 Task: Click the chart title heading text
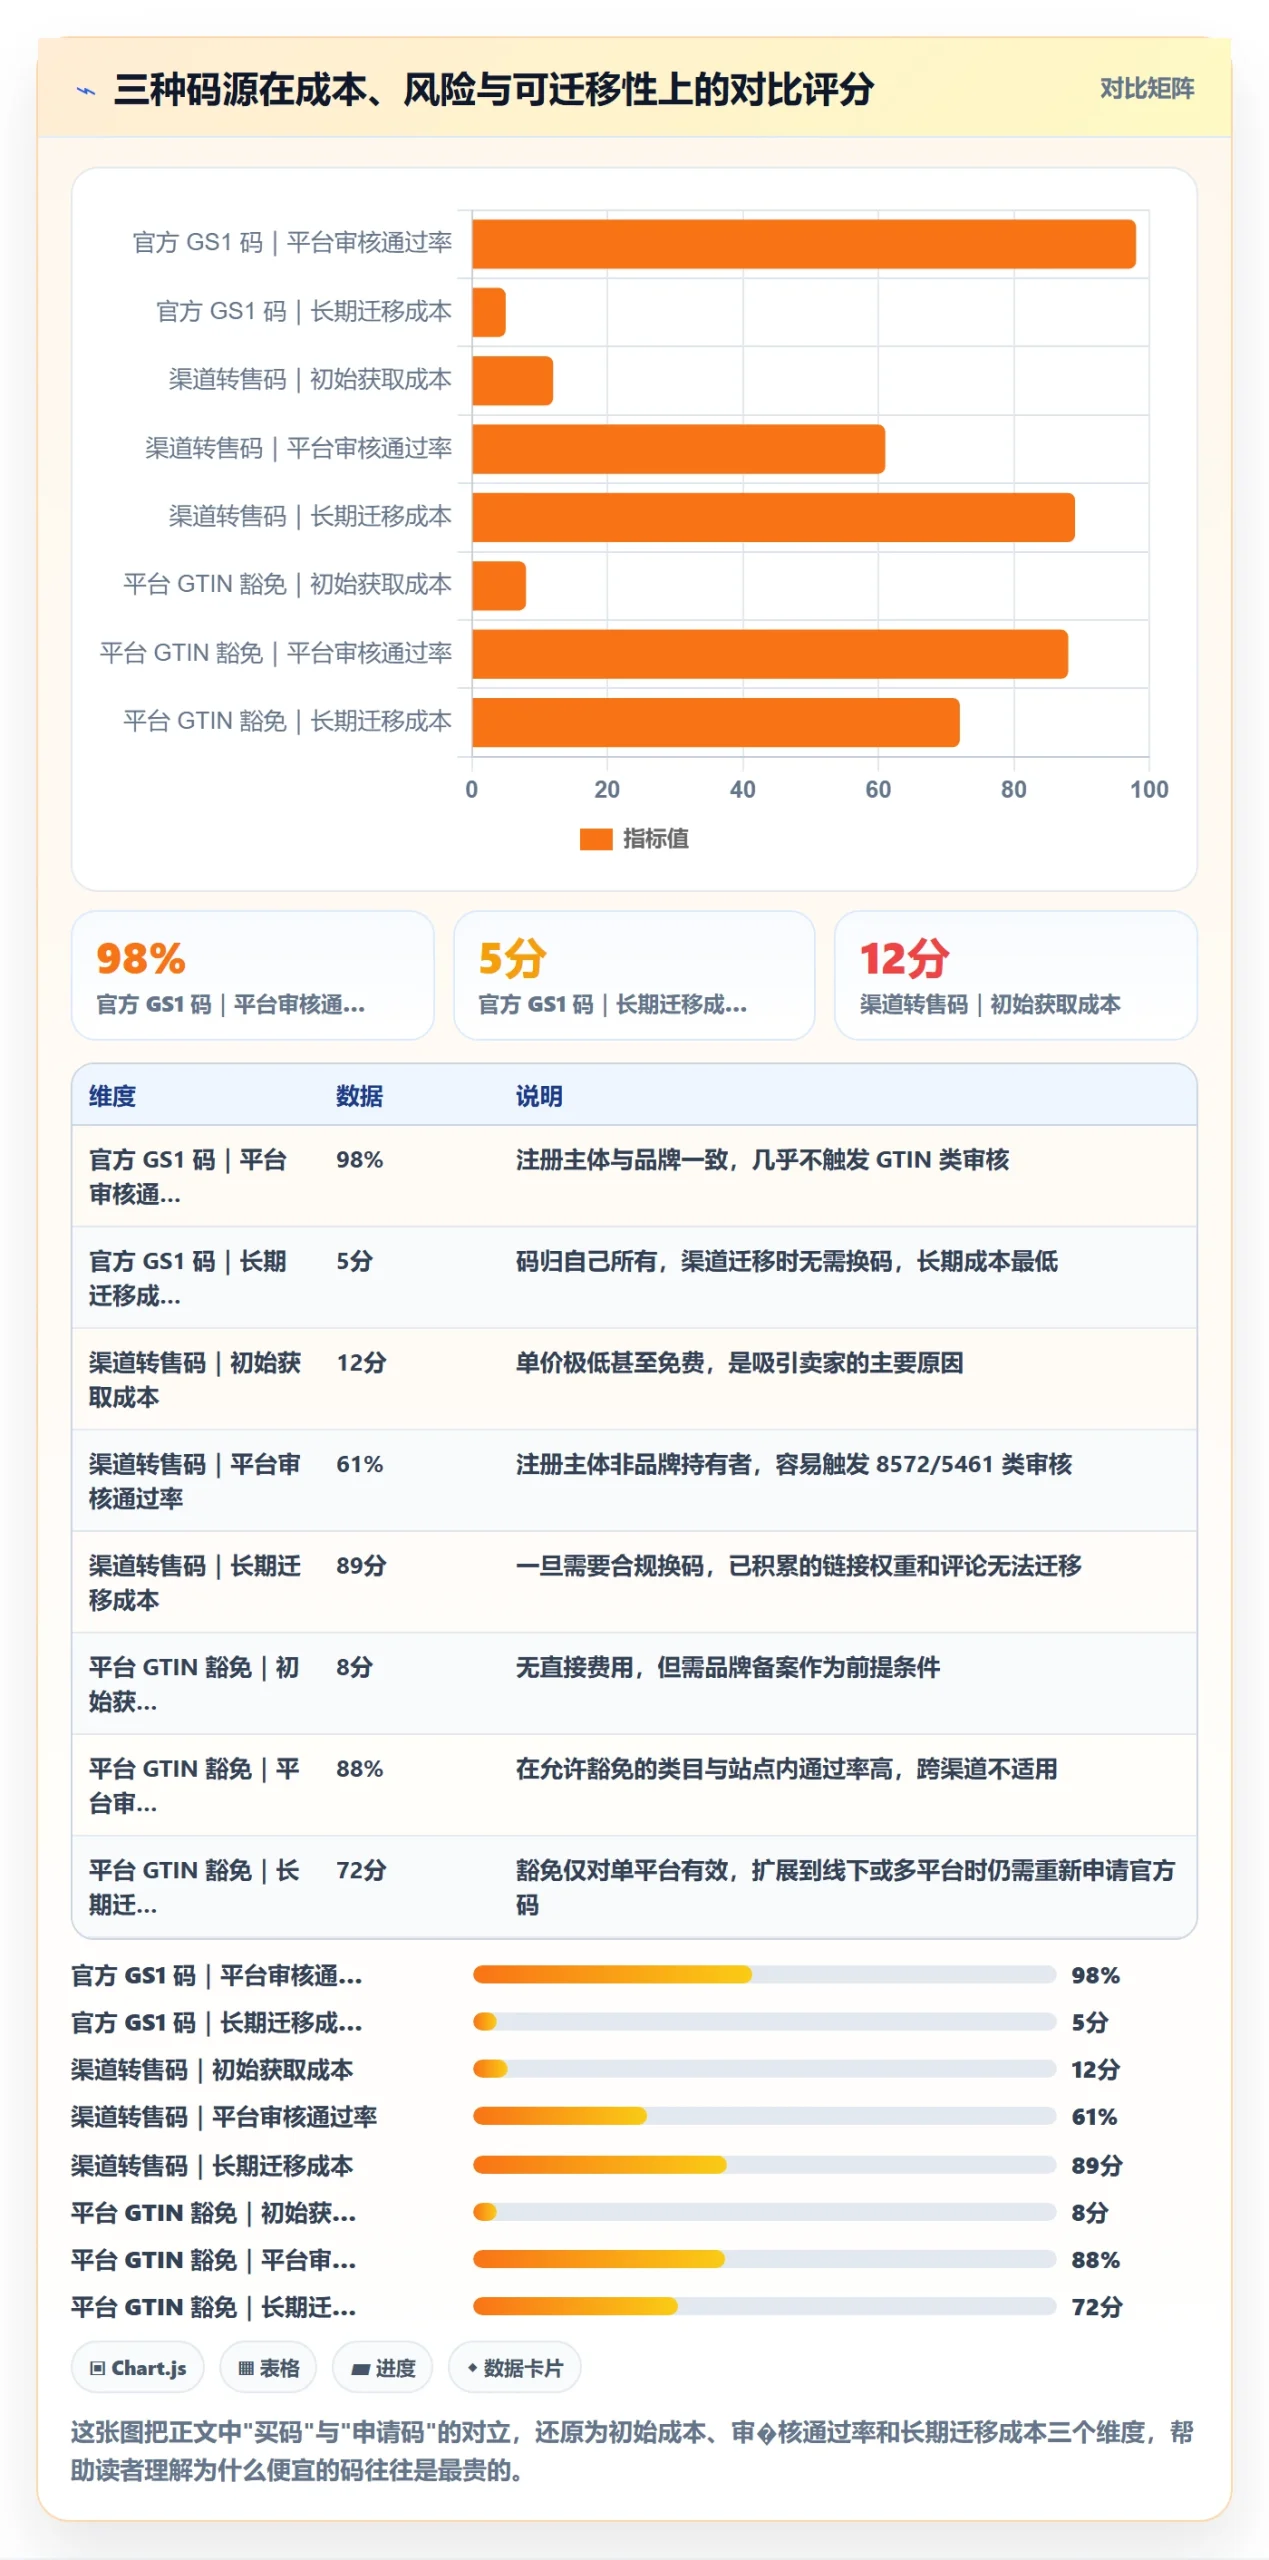tap(493, 90)
